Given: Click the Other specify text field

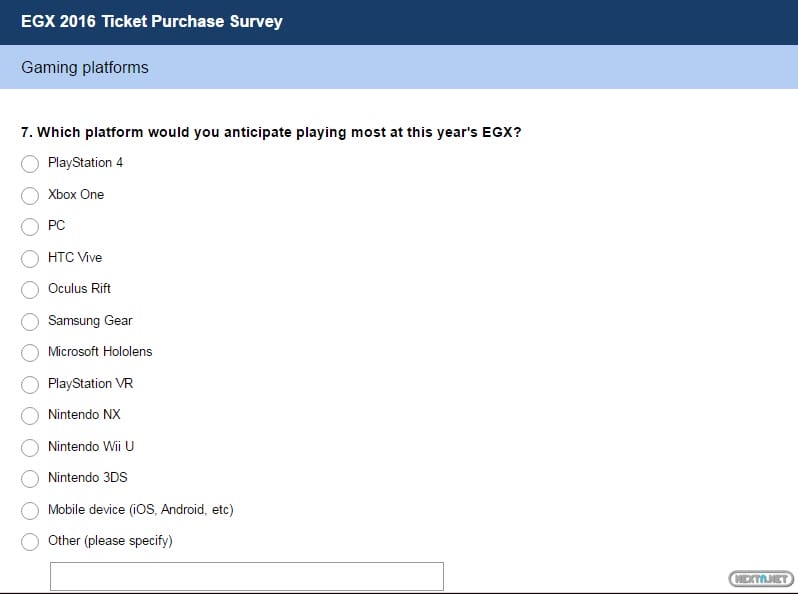Looking at the screenshot, I should point(246,576).
